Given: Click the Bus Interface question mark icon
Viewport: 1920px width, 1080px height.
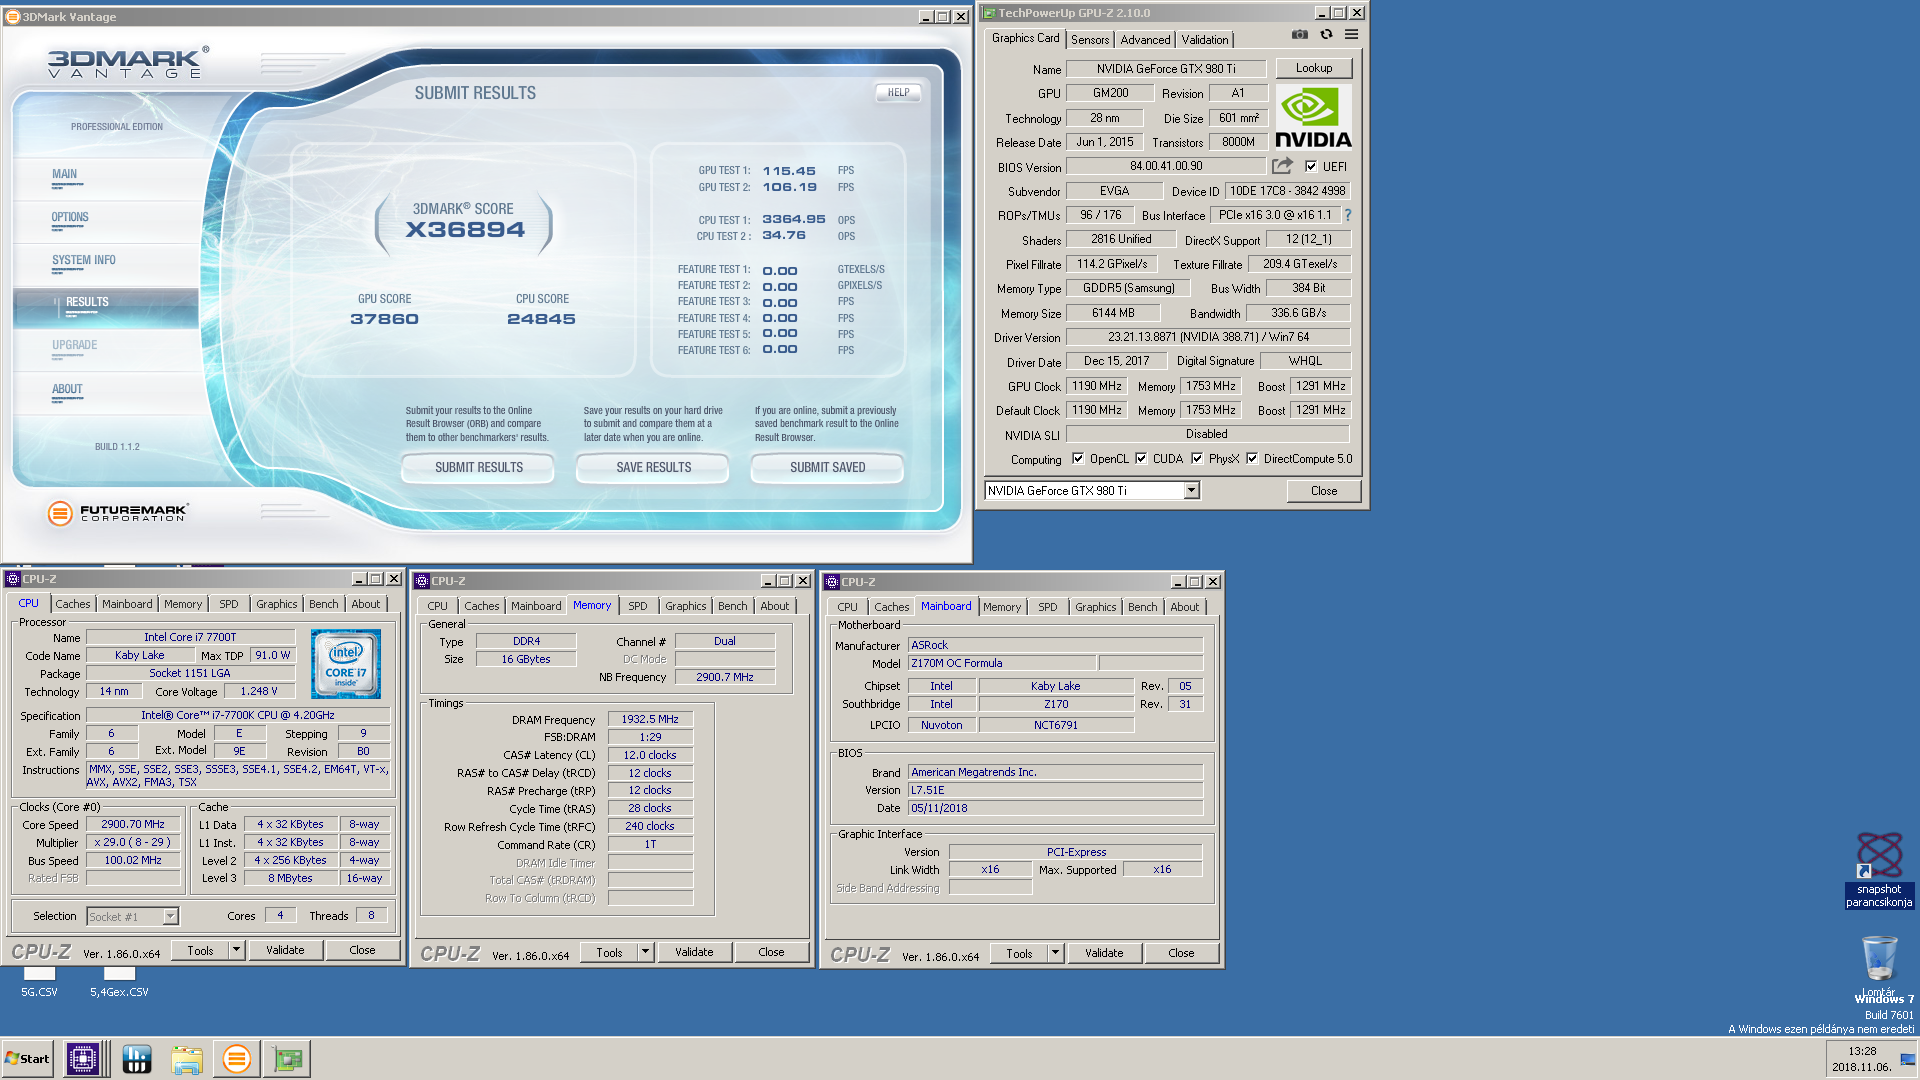Looking at the screenshot, I should (x=1347, y=215).
